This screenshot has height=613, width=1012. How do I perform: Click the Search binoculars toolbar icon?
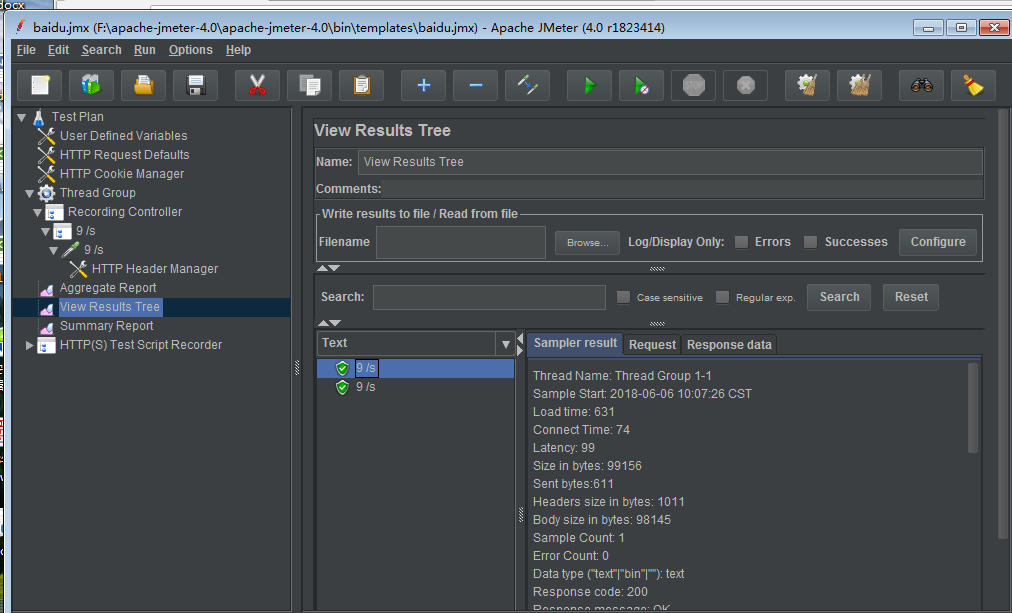coord(921,86)
